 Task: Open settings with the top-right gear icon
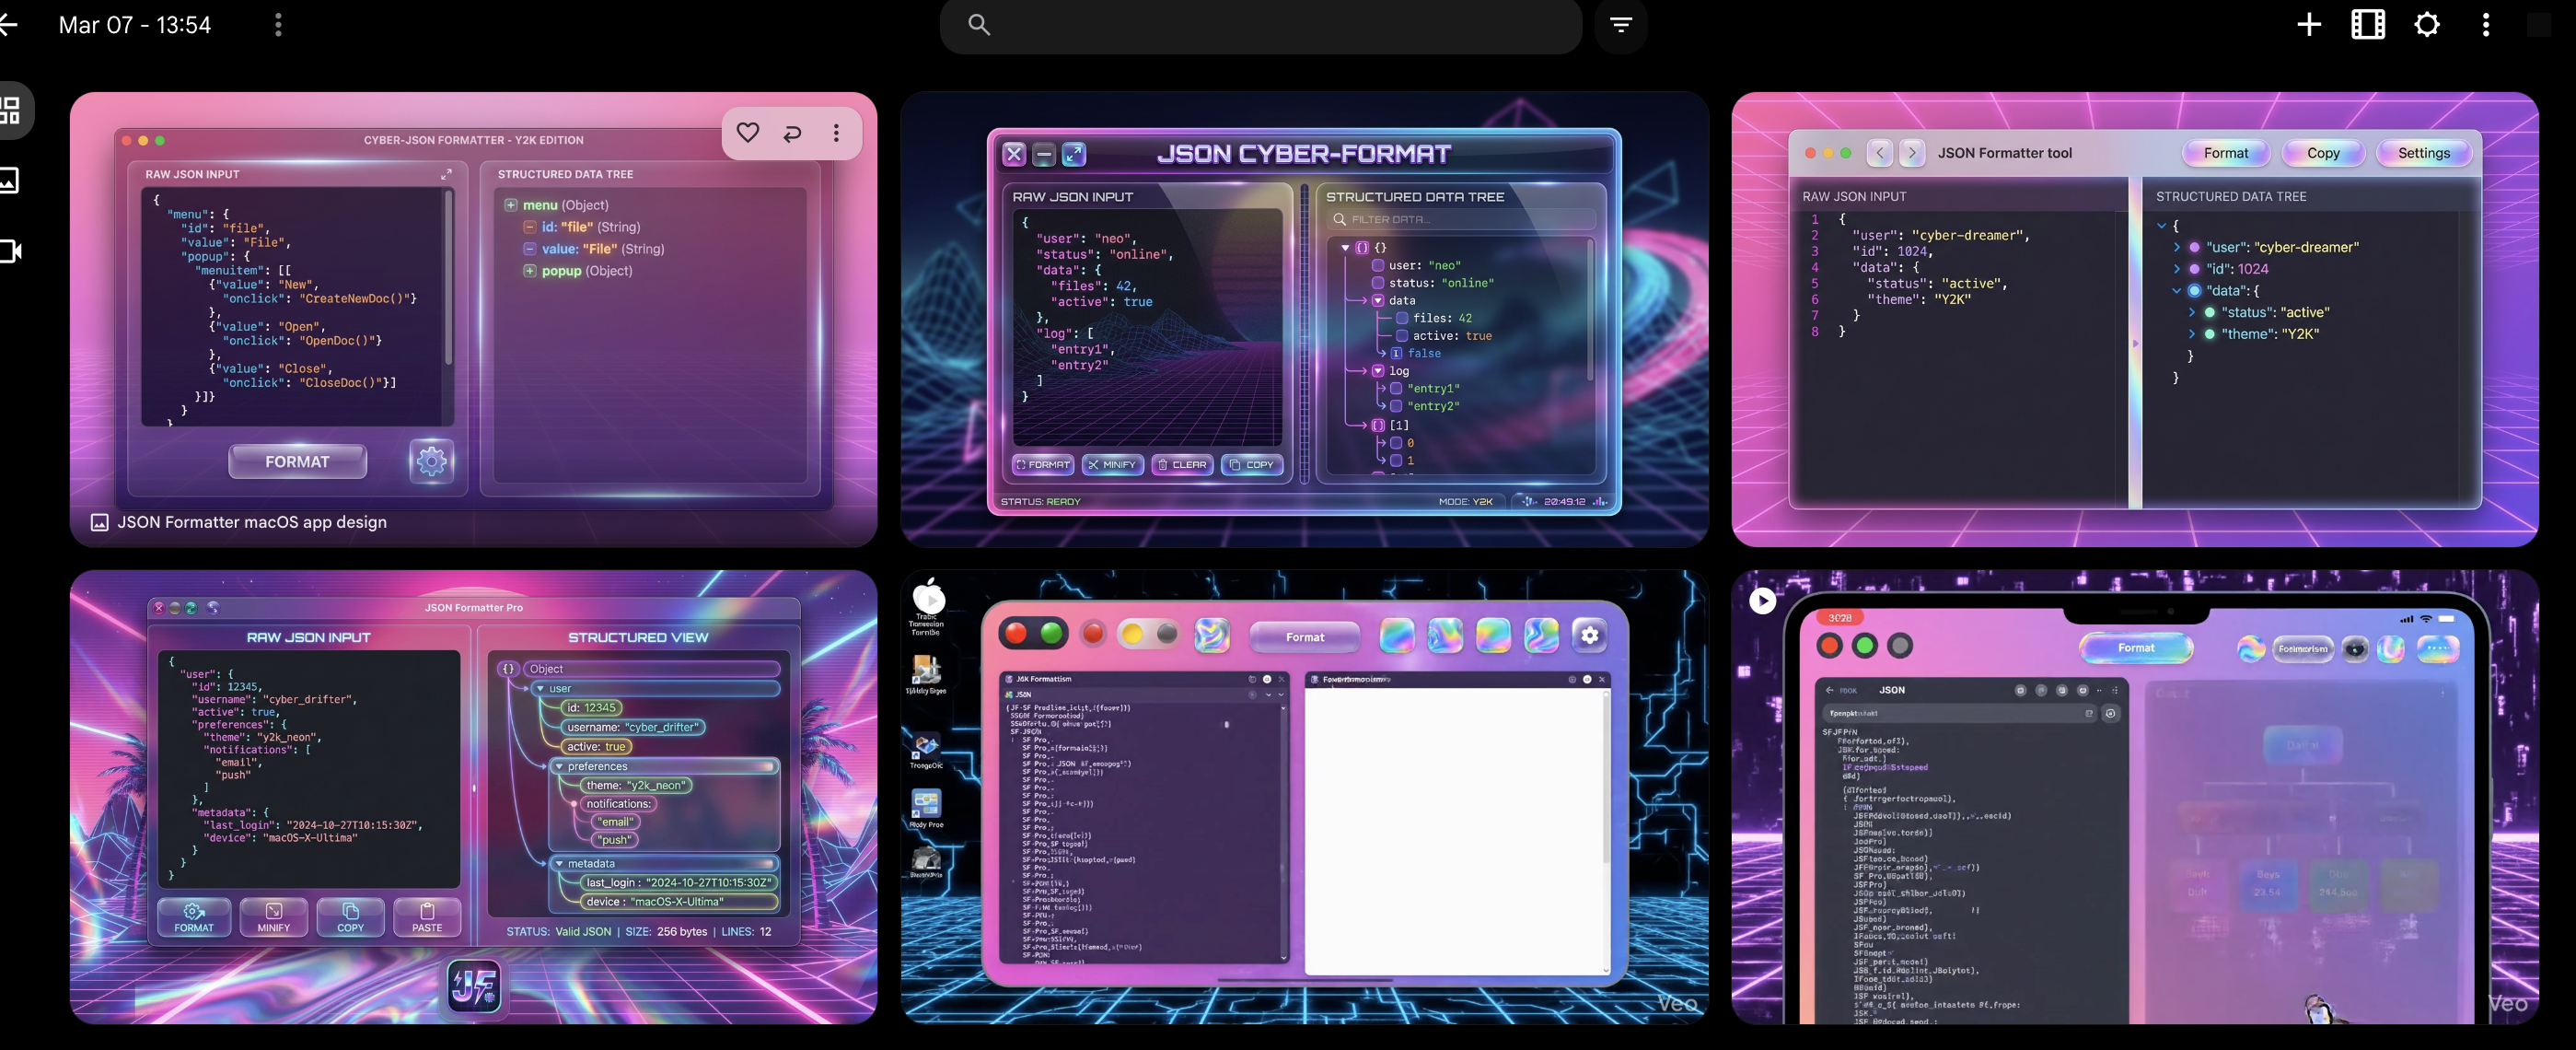[x=2427, y=25]
